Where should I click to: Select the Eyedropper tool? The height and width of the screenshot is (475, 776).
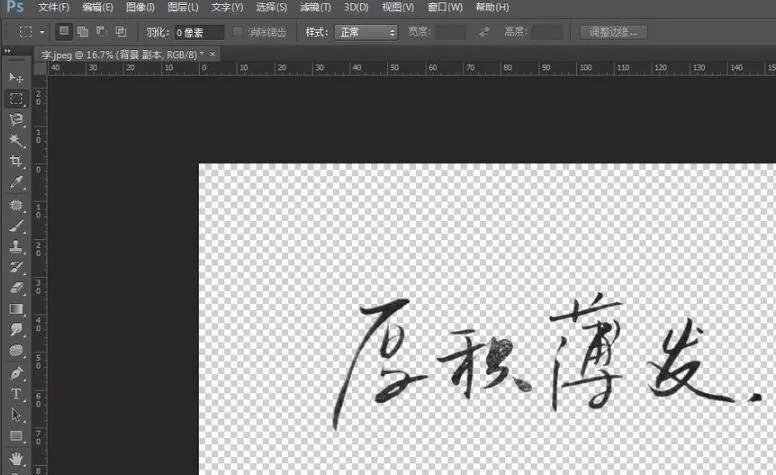pyautogui.click(x=16, y=183)
